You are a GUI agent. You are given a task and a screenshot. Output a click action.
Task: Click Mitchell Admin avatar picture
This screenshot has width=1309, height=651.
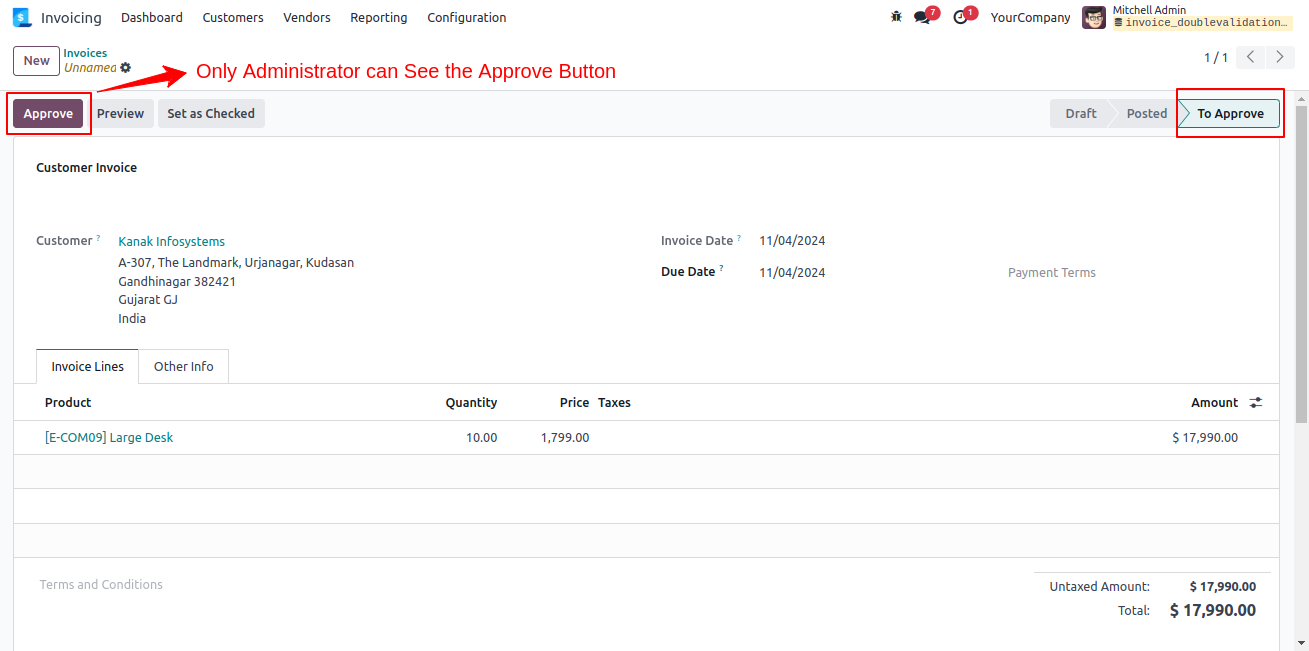(1094, 17)
